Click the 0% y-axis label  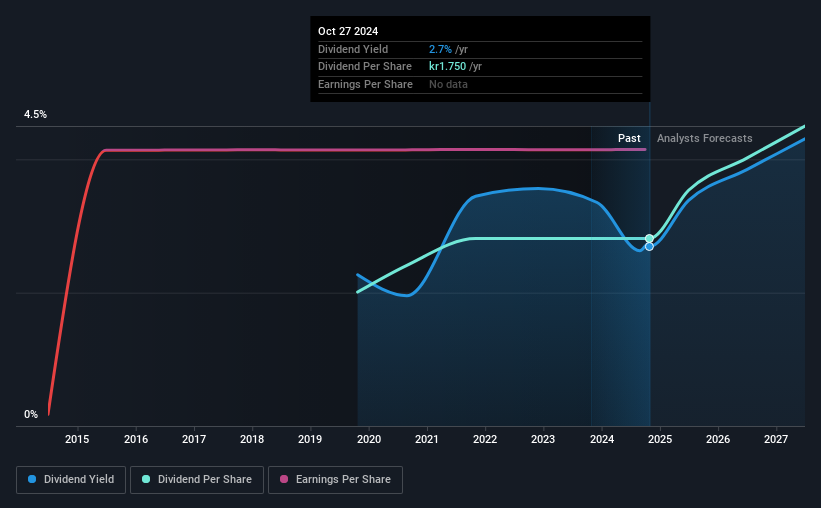pyautogui.click(x=31, y=414)
